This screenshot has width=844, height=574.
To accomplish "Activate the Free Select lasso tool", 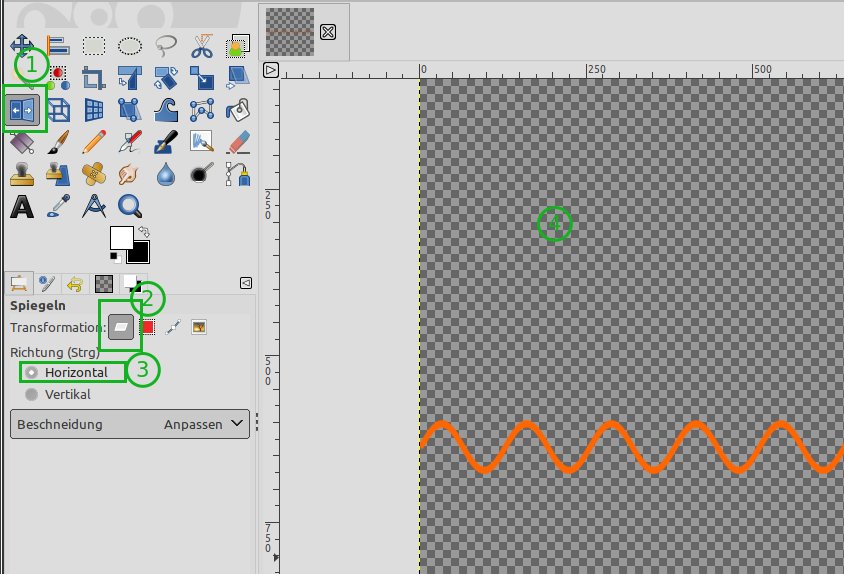I will [x=166, y=46].
